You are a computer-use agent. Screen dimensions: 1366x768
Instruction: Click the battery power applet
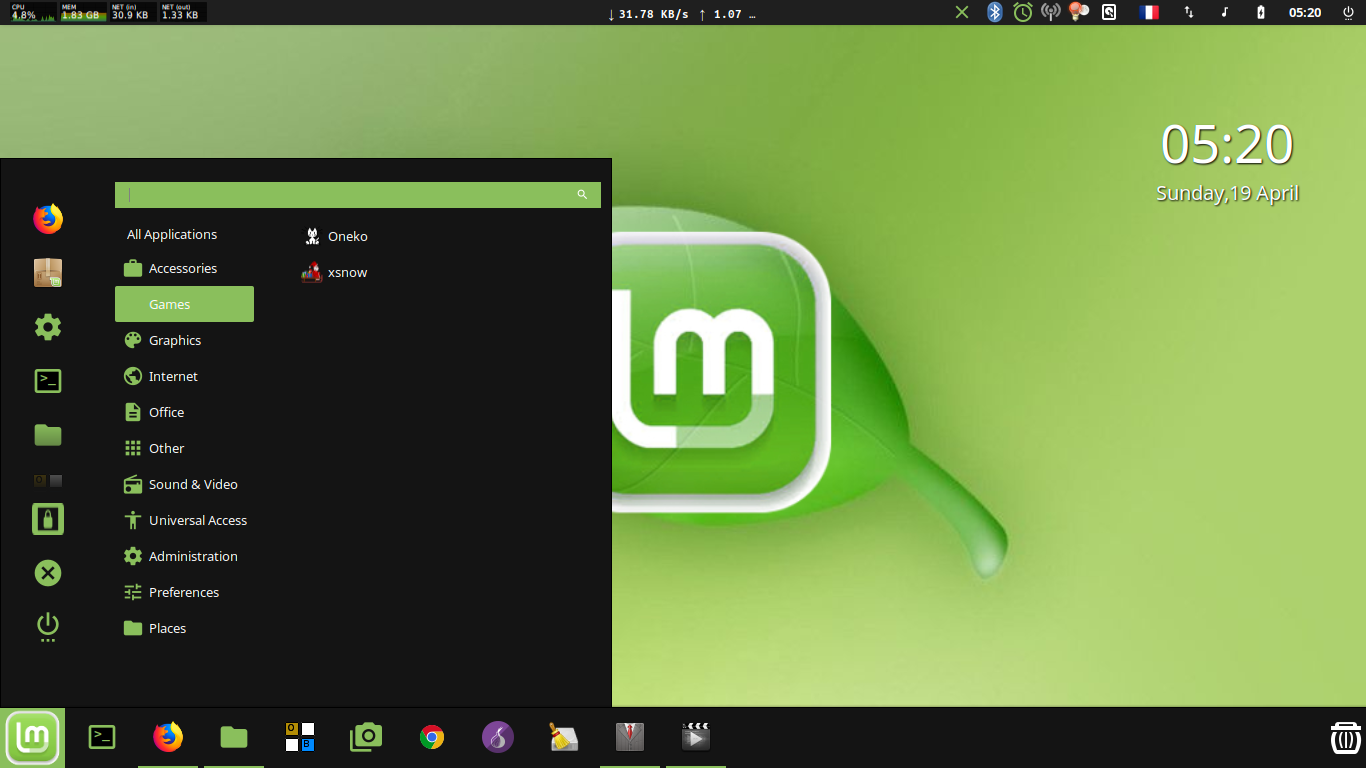pos(1261,12)
